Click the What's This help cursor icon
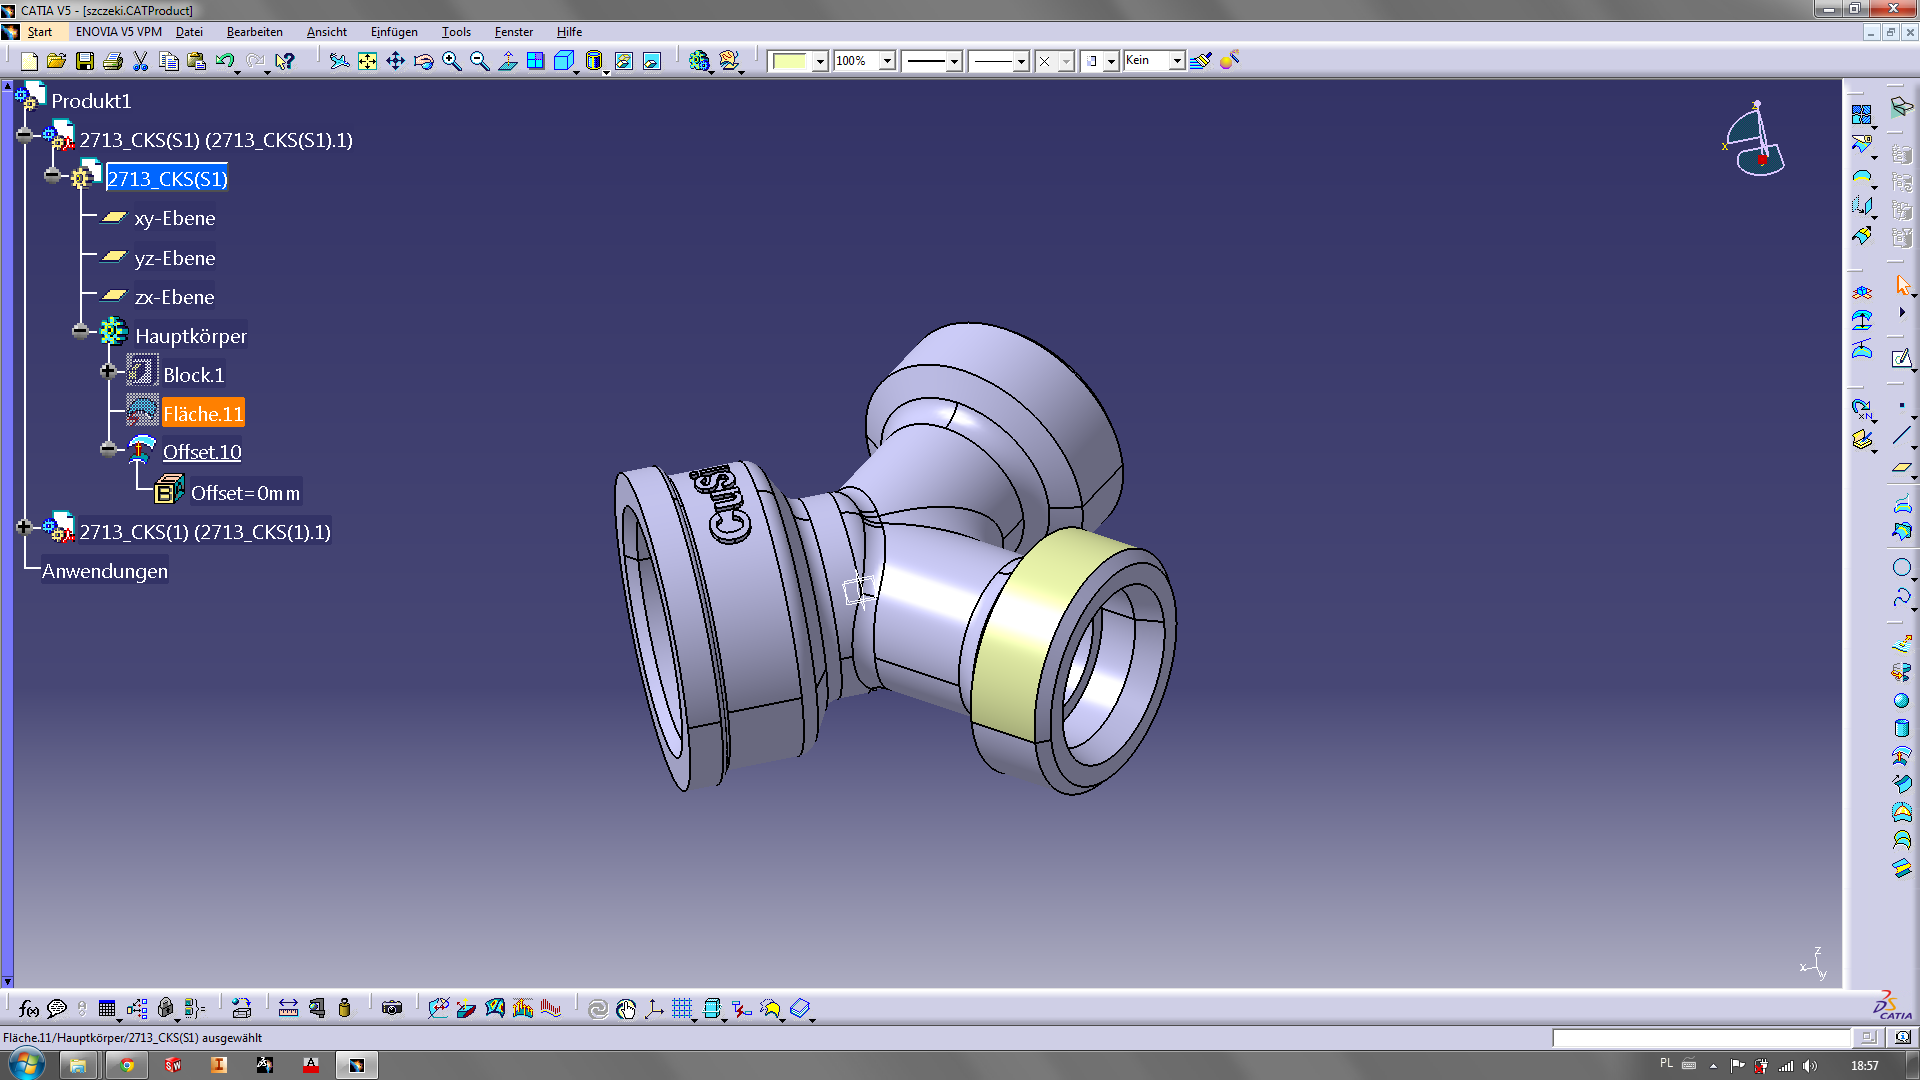The width and height of the screenshot is (1920, 1080). [x=285, y=61]
